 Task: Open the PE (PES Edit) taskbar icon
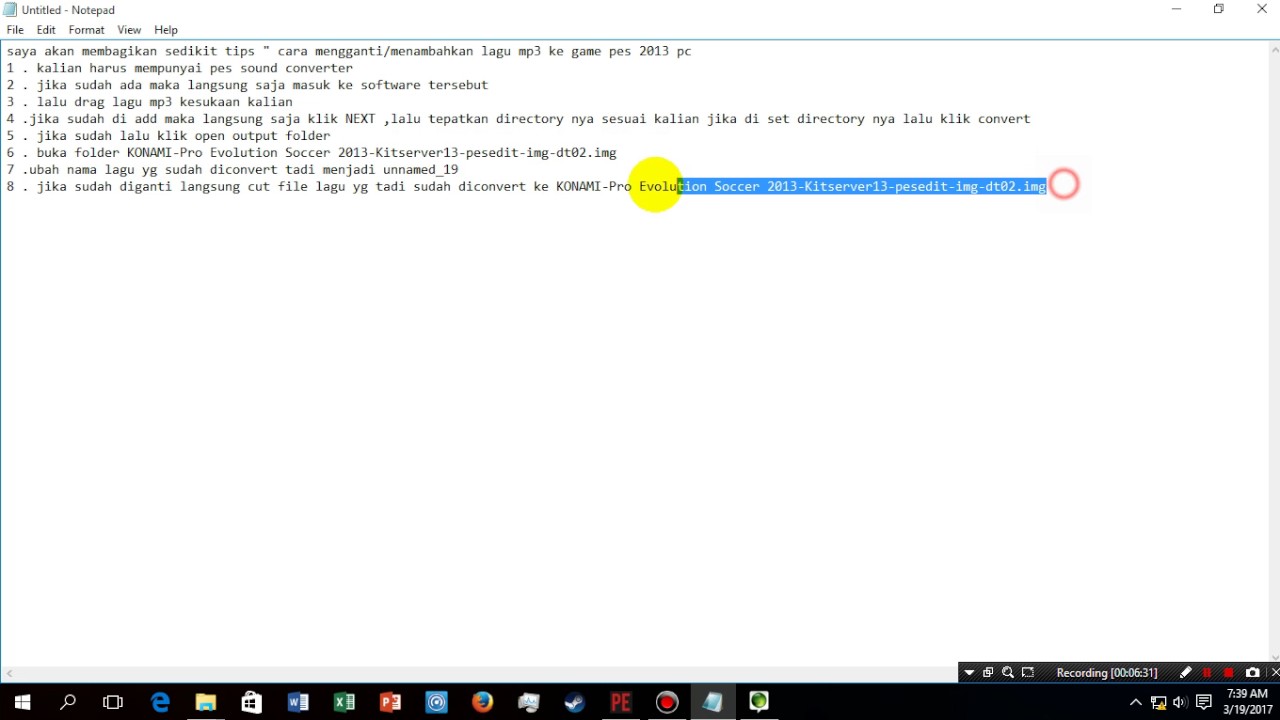pos(620,702)
